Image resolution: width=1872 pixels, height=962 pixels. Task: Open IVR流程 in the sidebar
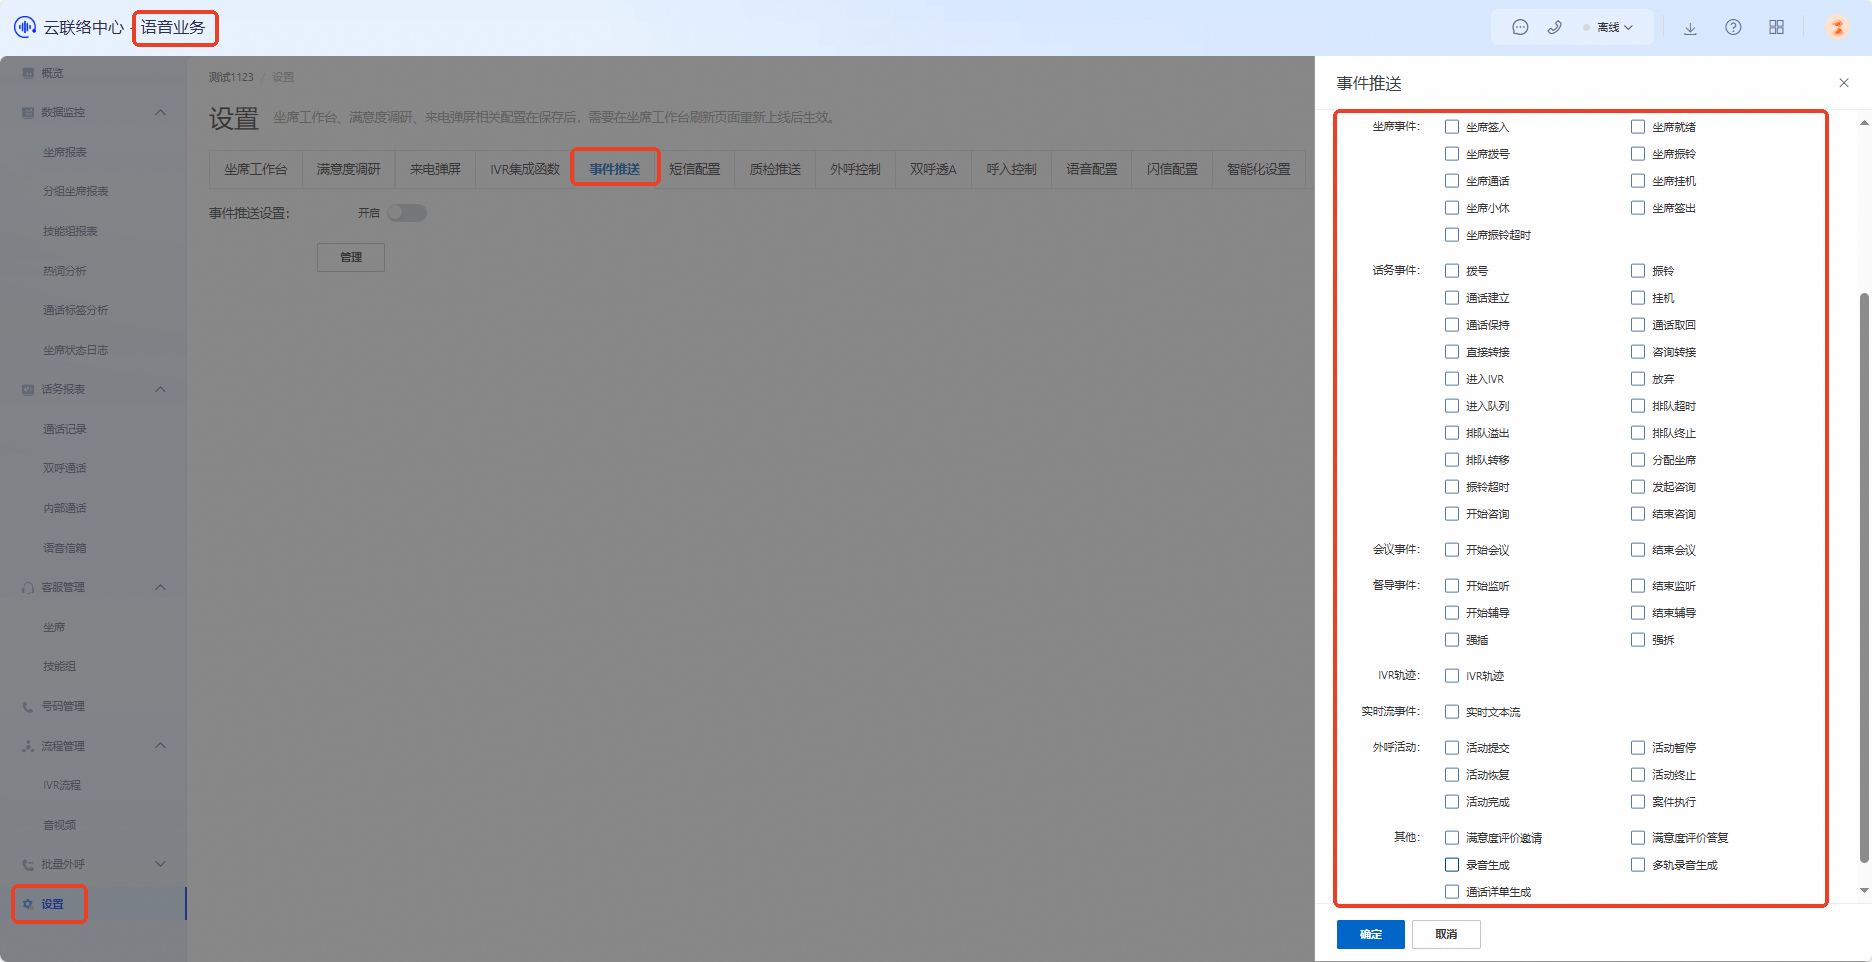point(62,785)
